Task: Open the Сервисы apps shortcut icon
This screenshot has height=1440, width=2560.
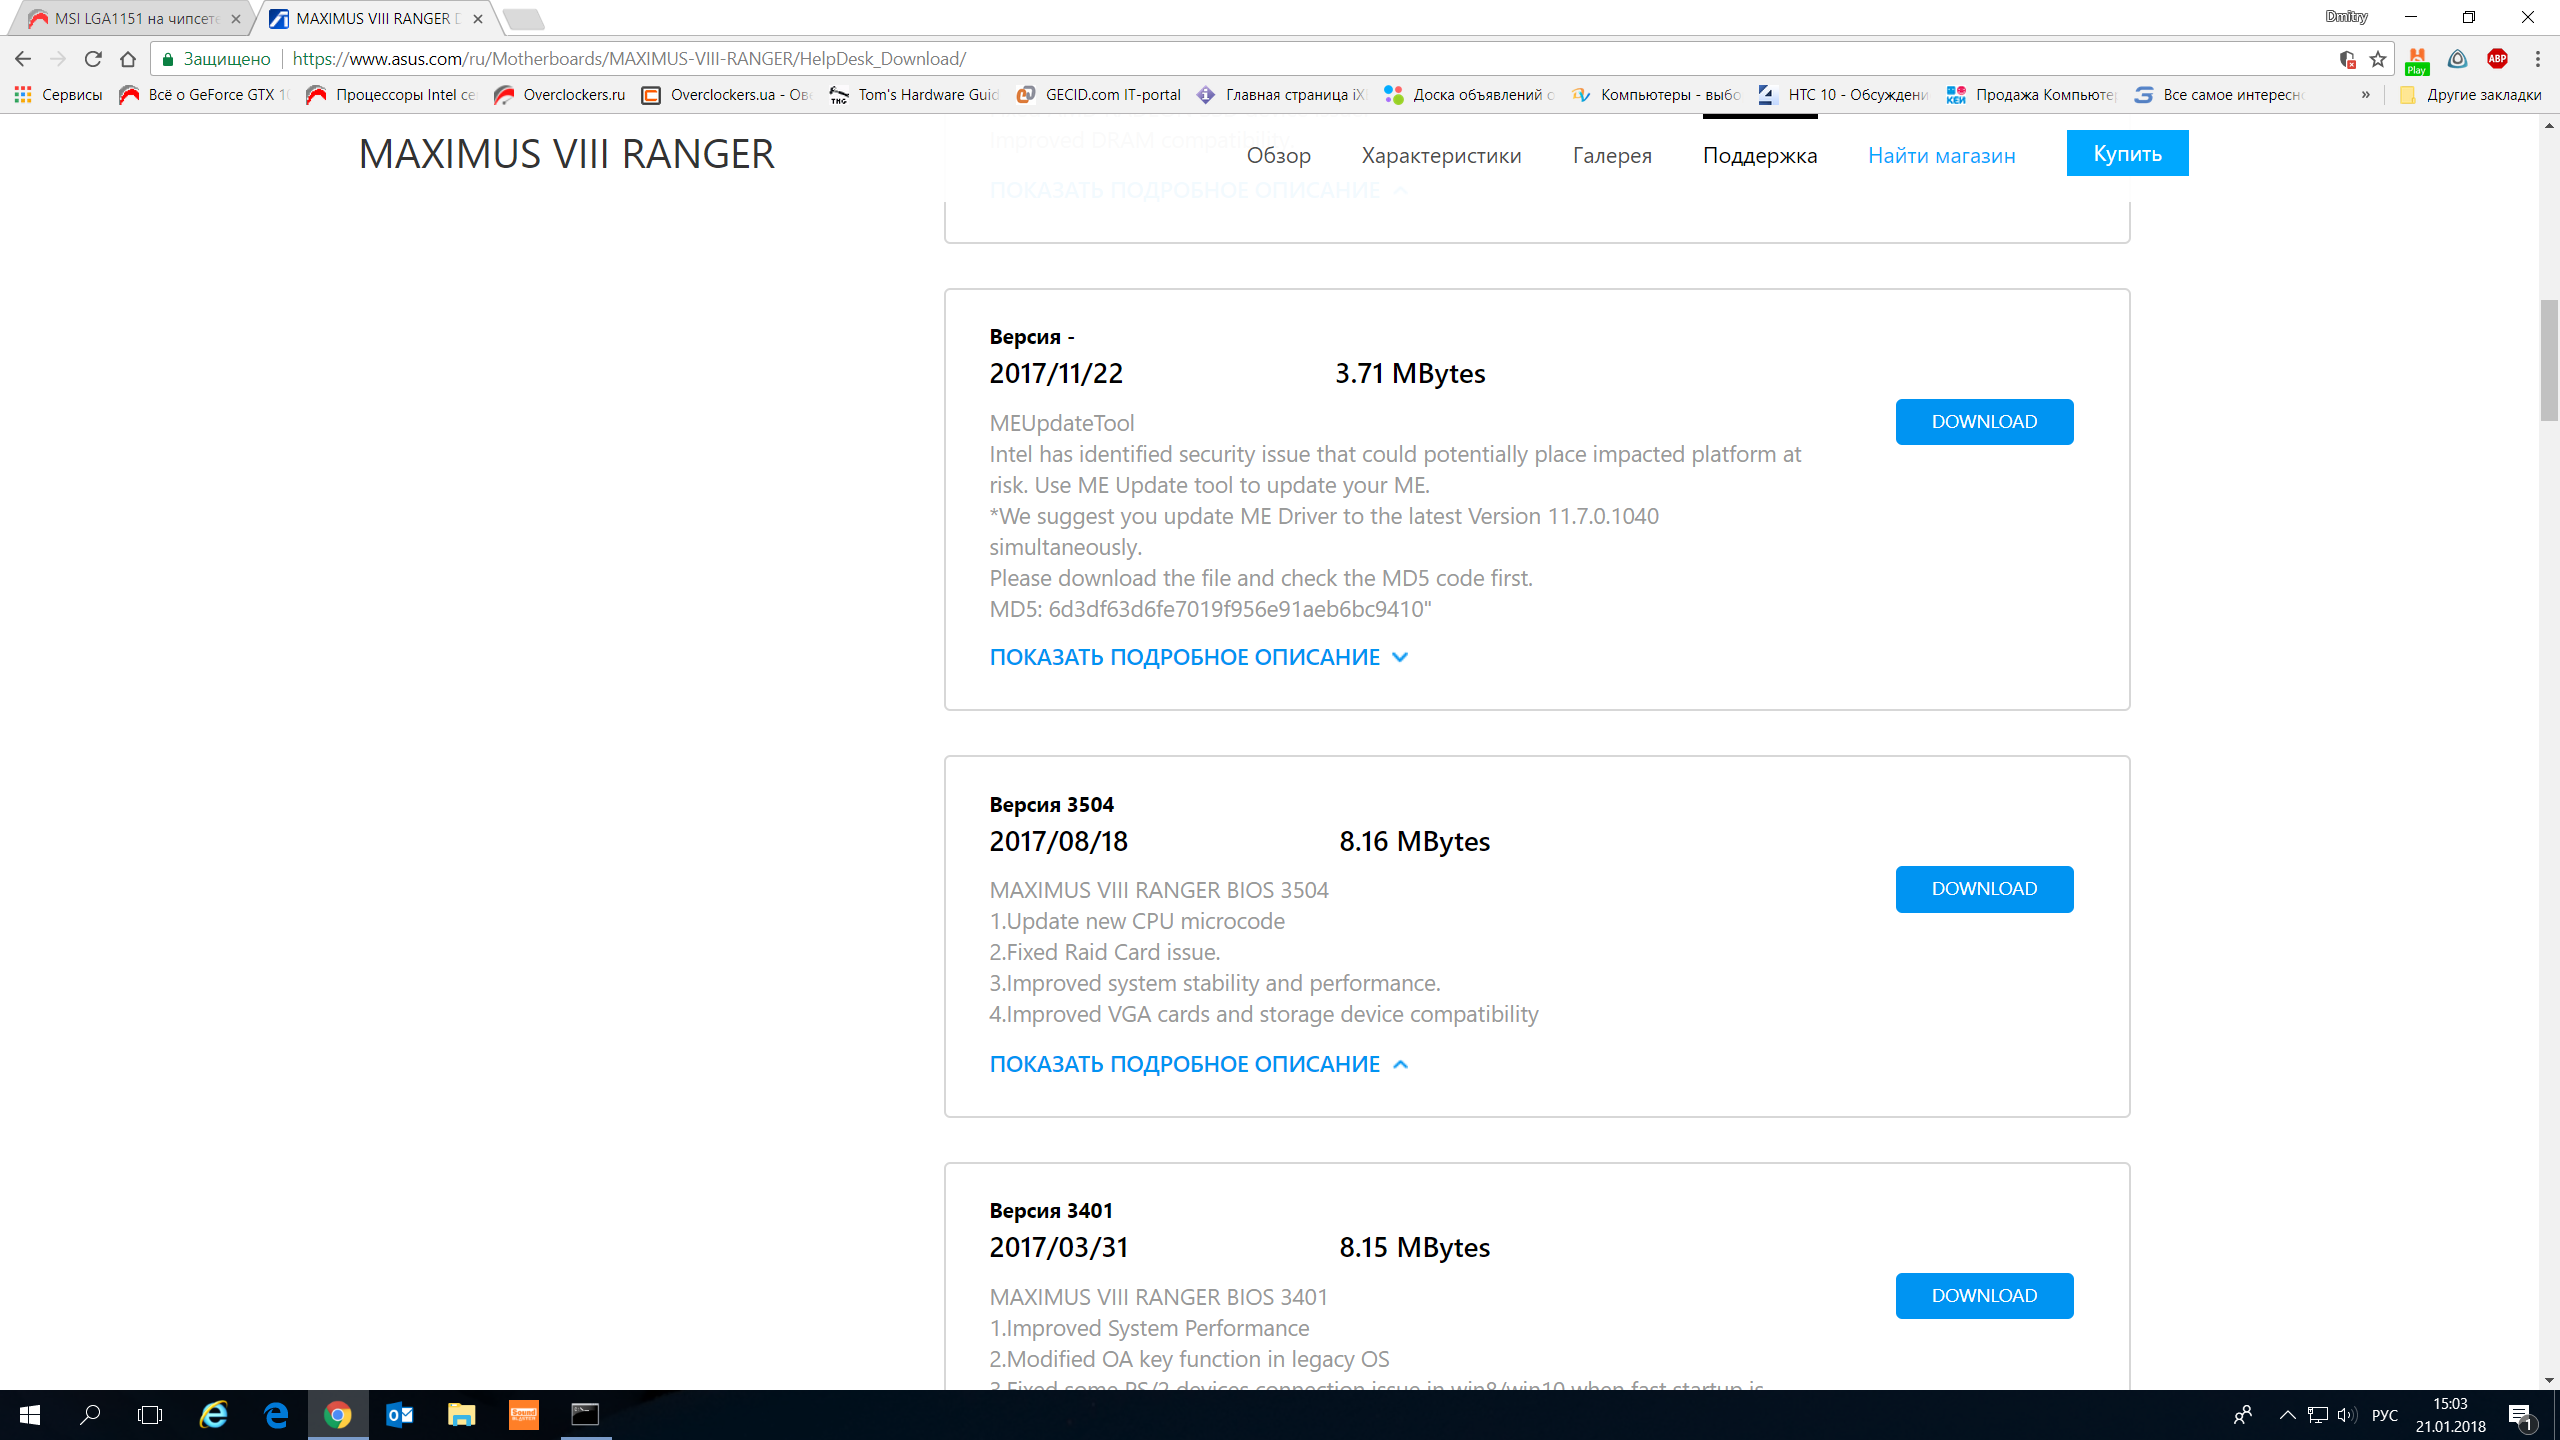Action: click(x=23, y=95)
